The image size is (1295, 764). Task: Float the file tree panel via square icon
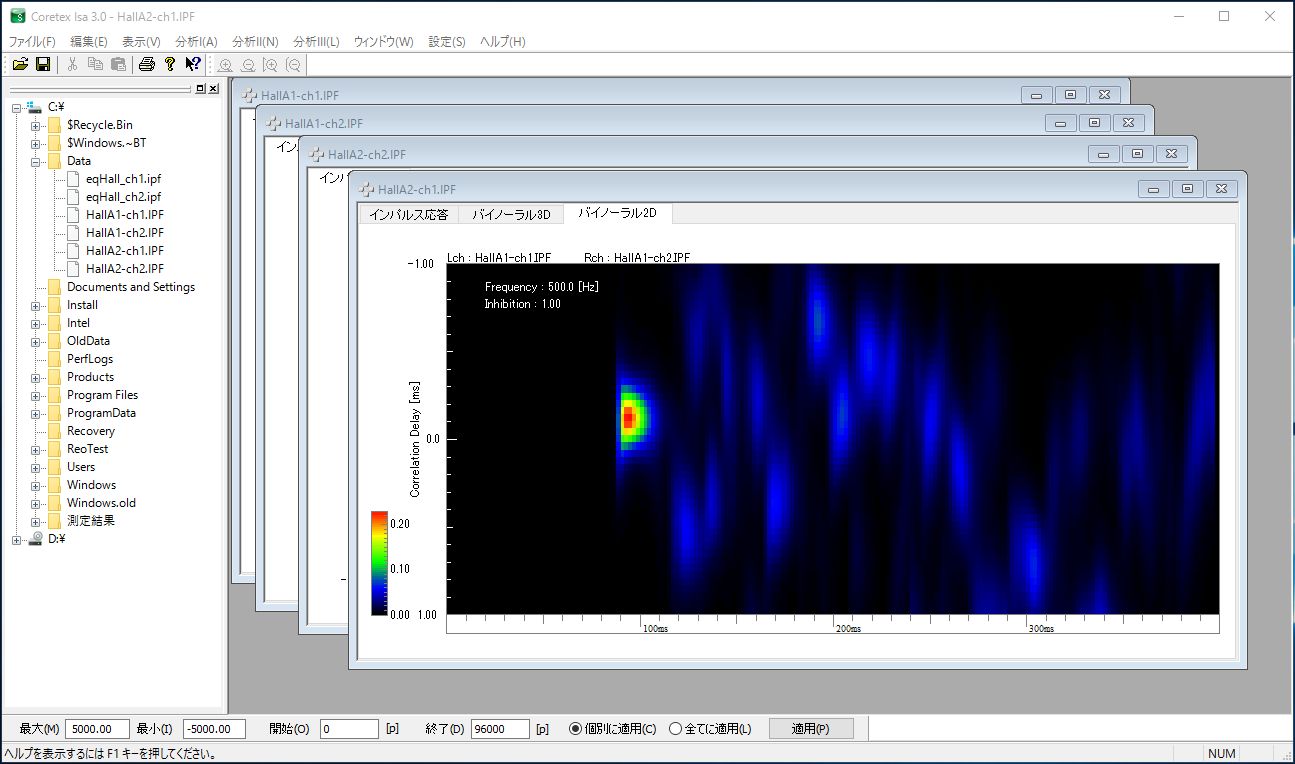click(x=200, y=89)
